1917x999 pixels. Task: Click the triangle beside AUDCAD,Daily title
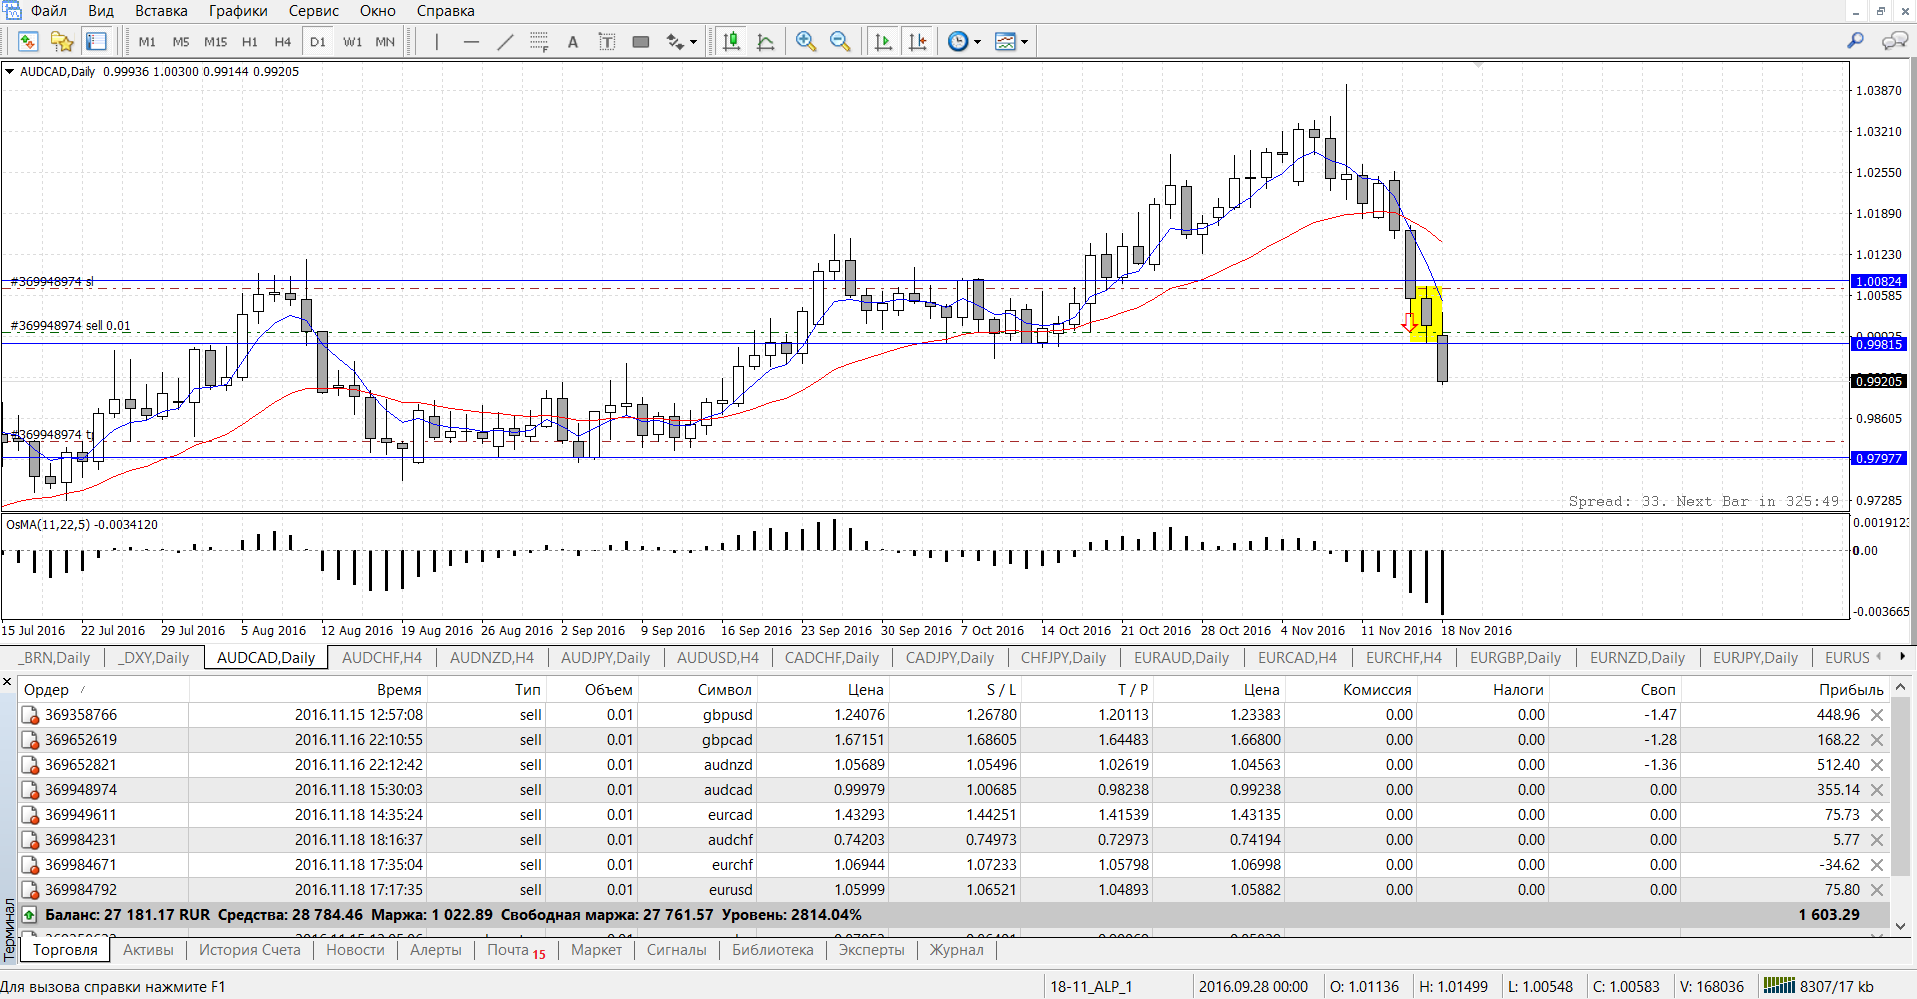point(9,71)
